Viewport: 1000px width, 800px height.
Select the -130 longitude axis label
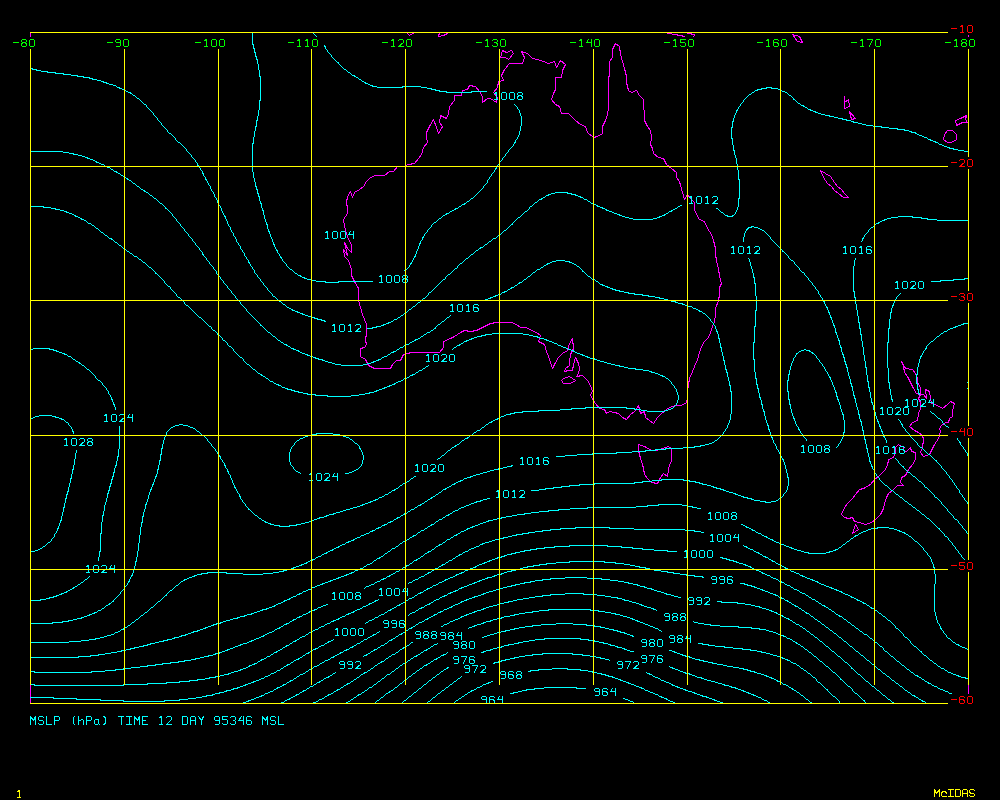tap(491, 43)
